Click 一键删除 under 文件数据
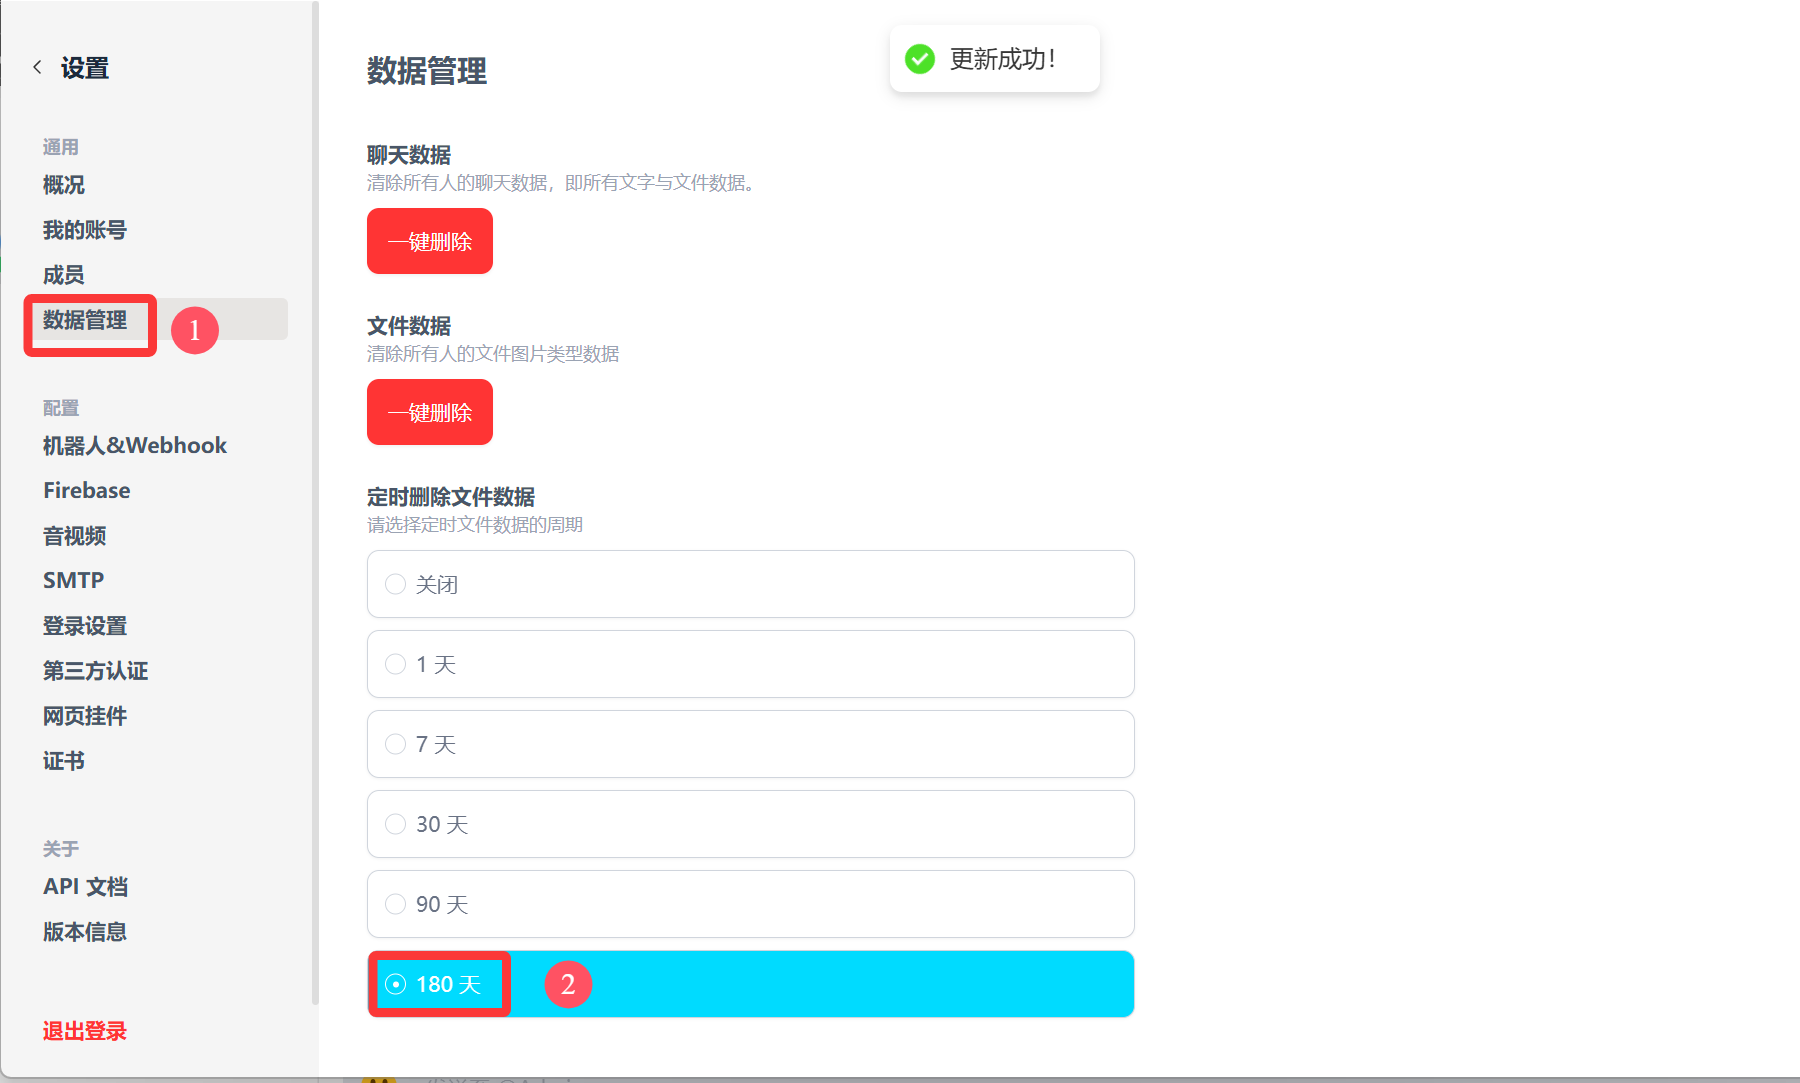 click(430, 412)
